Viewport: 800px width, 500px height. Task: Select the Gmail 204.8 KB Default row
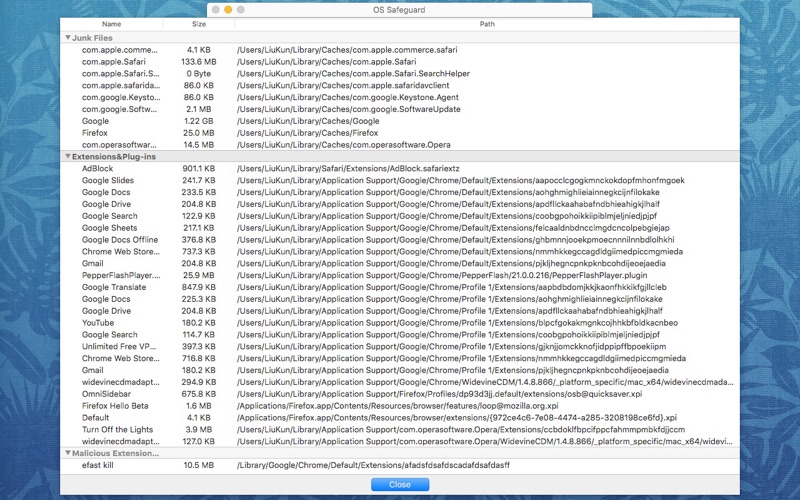pyautogui.click(x=399, y=263)
